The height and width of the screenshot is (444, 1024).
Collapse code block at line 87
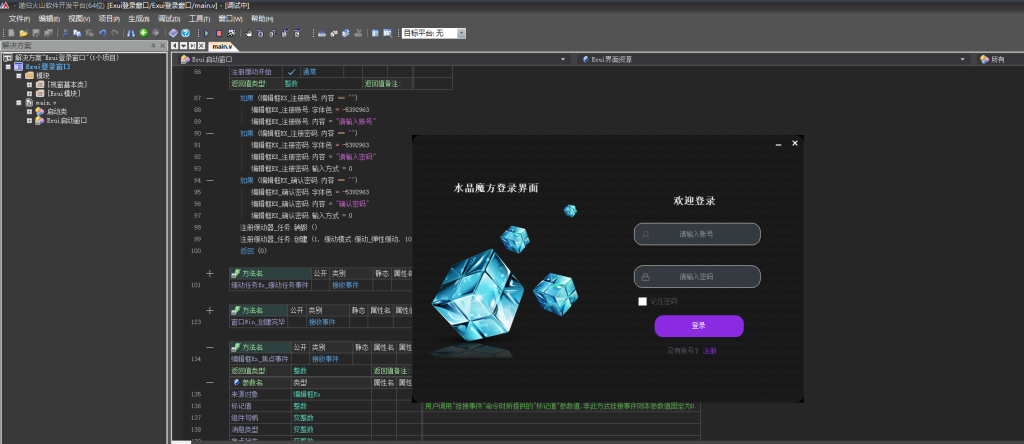pos(210,98)
